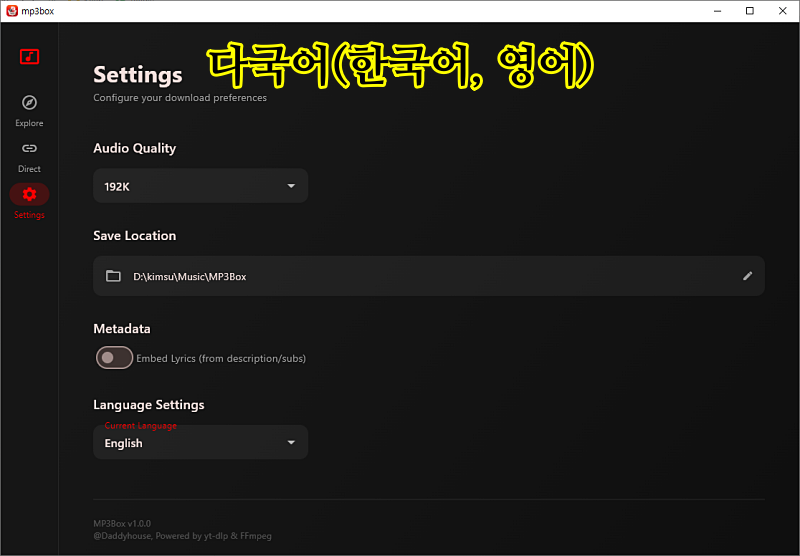This screenshot has width=800, height=556.
Task: Click the @Daddyhouse credits line
Action: [x=183, y=536]
